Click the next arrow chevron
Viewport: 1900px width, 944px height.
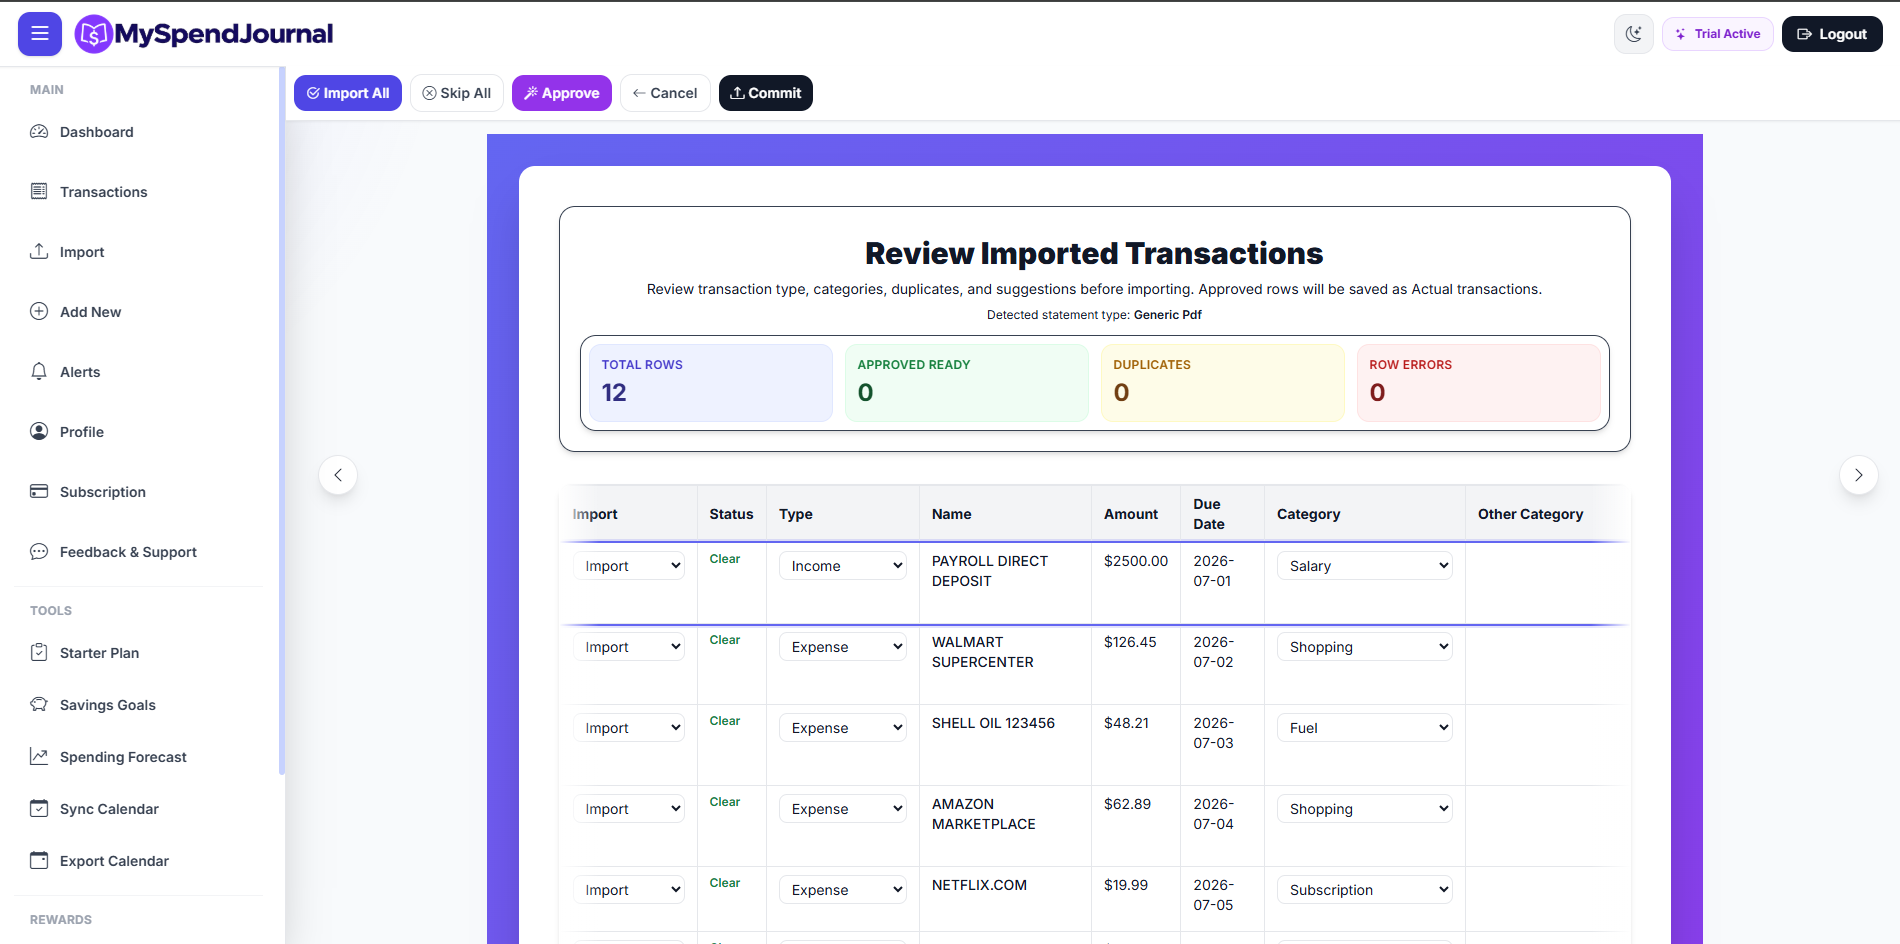pos(1858,475)
